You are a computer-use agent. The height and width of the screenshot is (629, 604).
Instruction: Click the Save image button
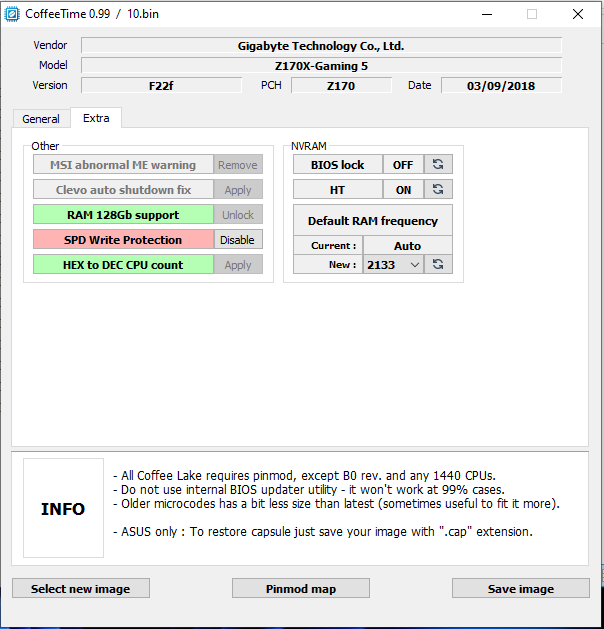click(x=521, y=588)
